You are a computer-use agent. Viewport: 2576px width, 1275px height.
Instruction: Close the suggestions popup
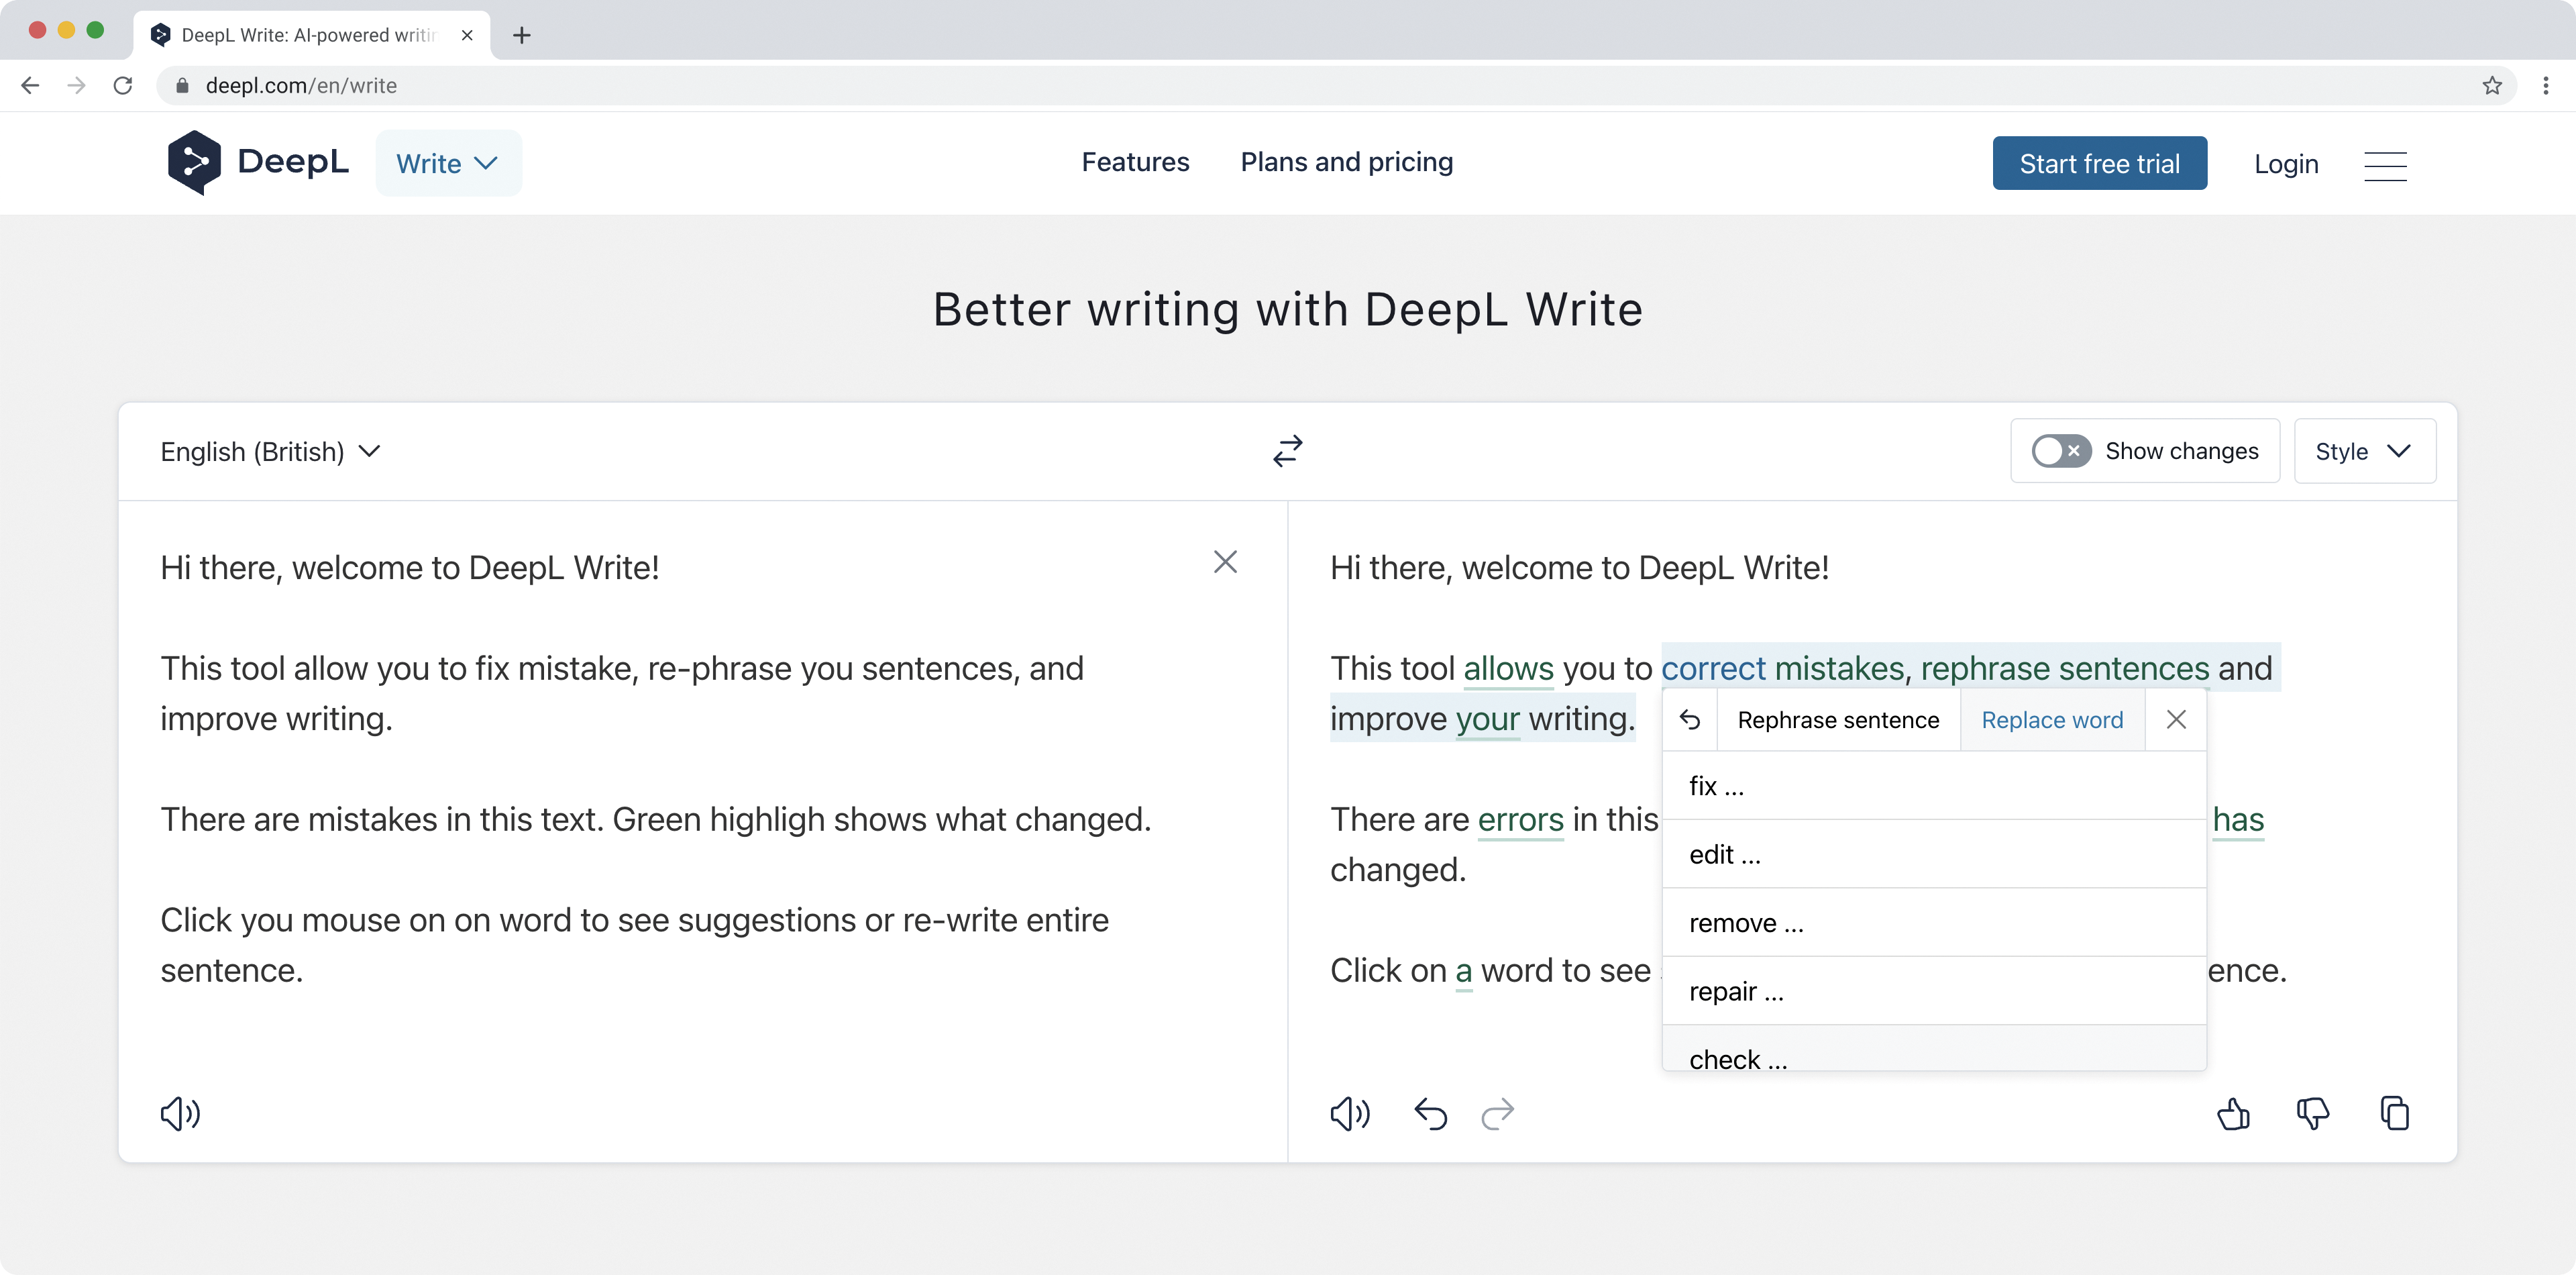pyautogui.click(x=2176, y=720)
